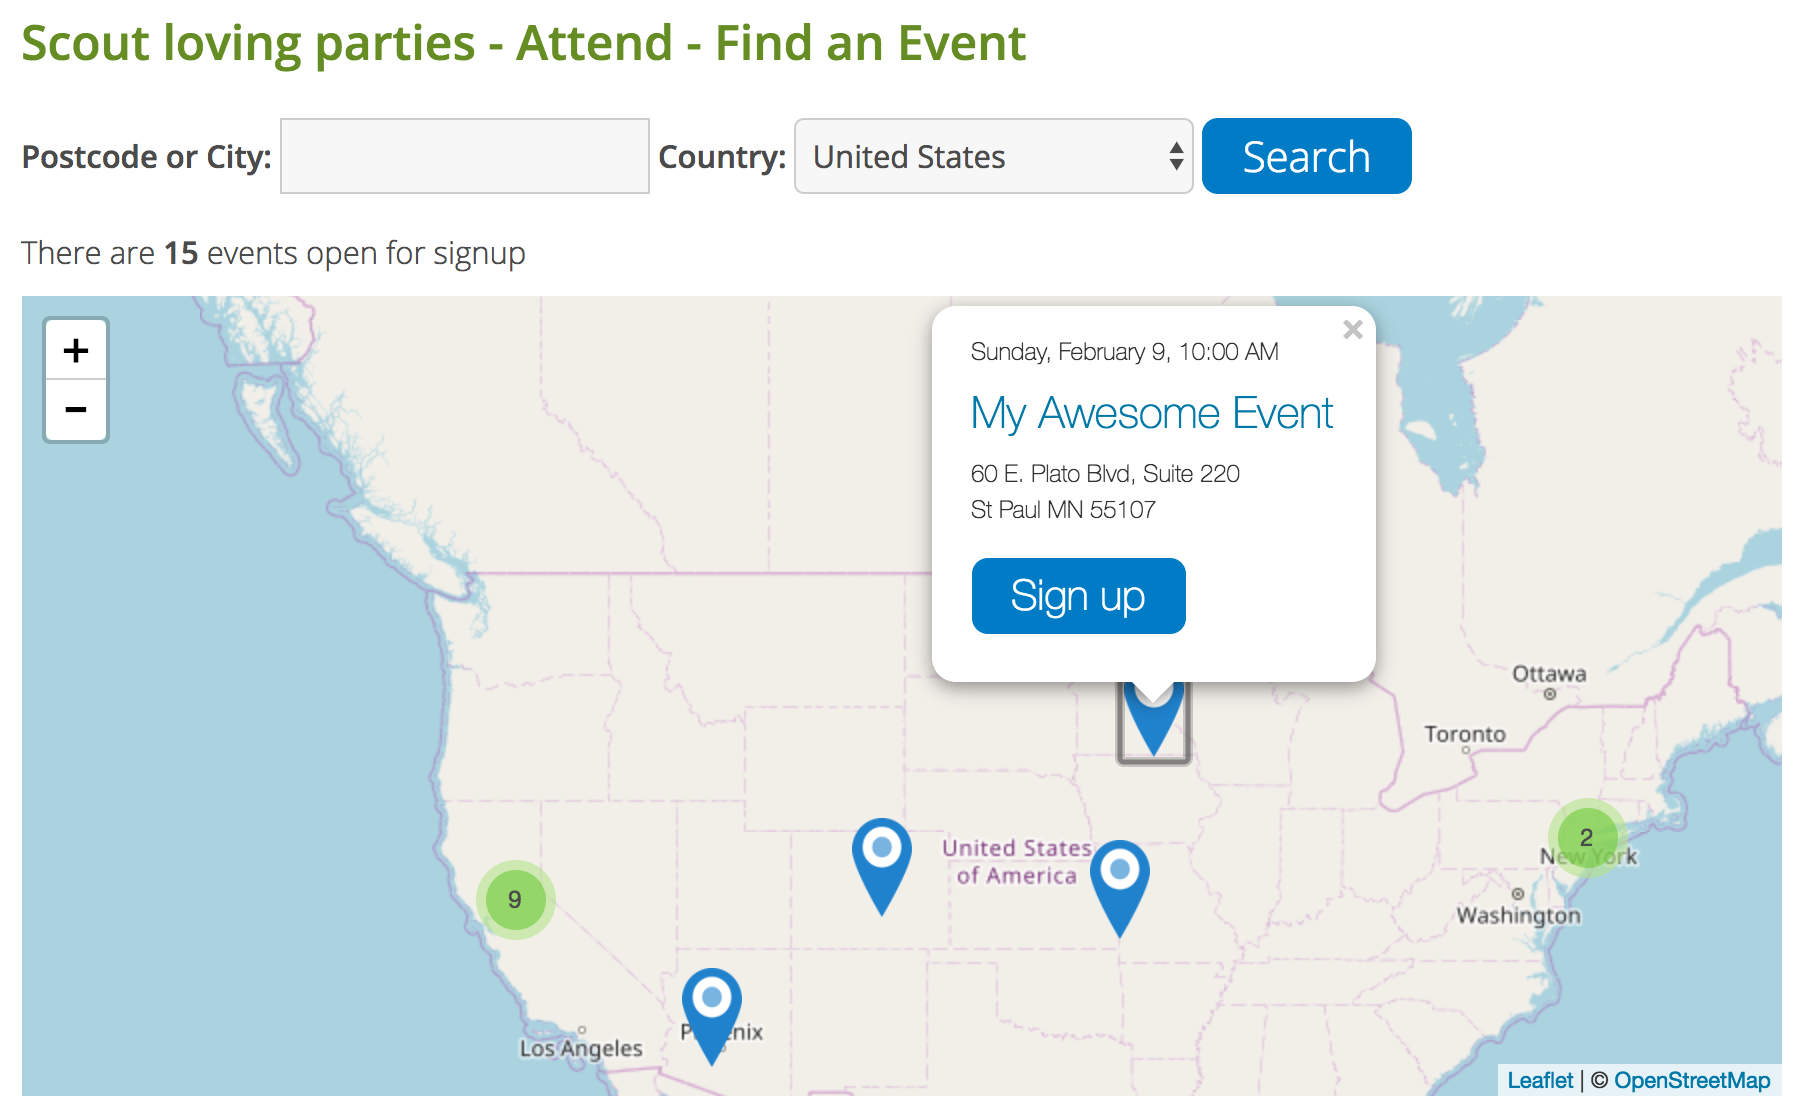Change country from United States
Screen dimensions: 1820x1110
(992, 156)
